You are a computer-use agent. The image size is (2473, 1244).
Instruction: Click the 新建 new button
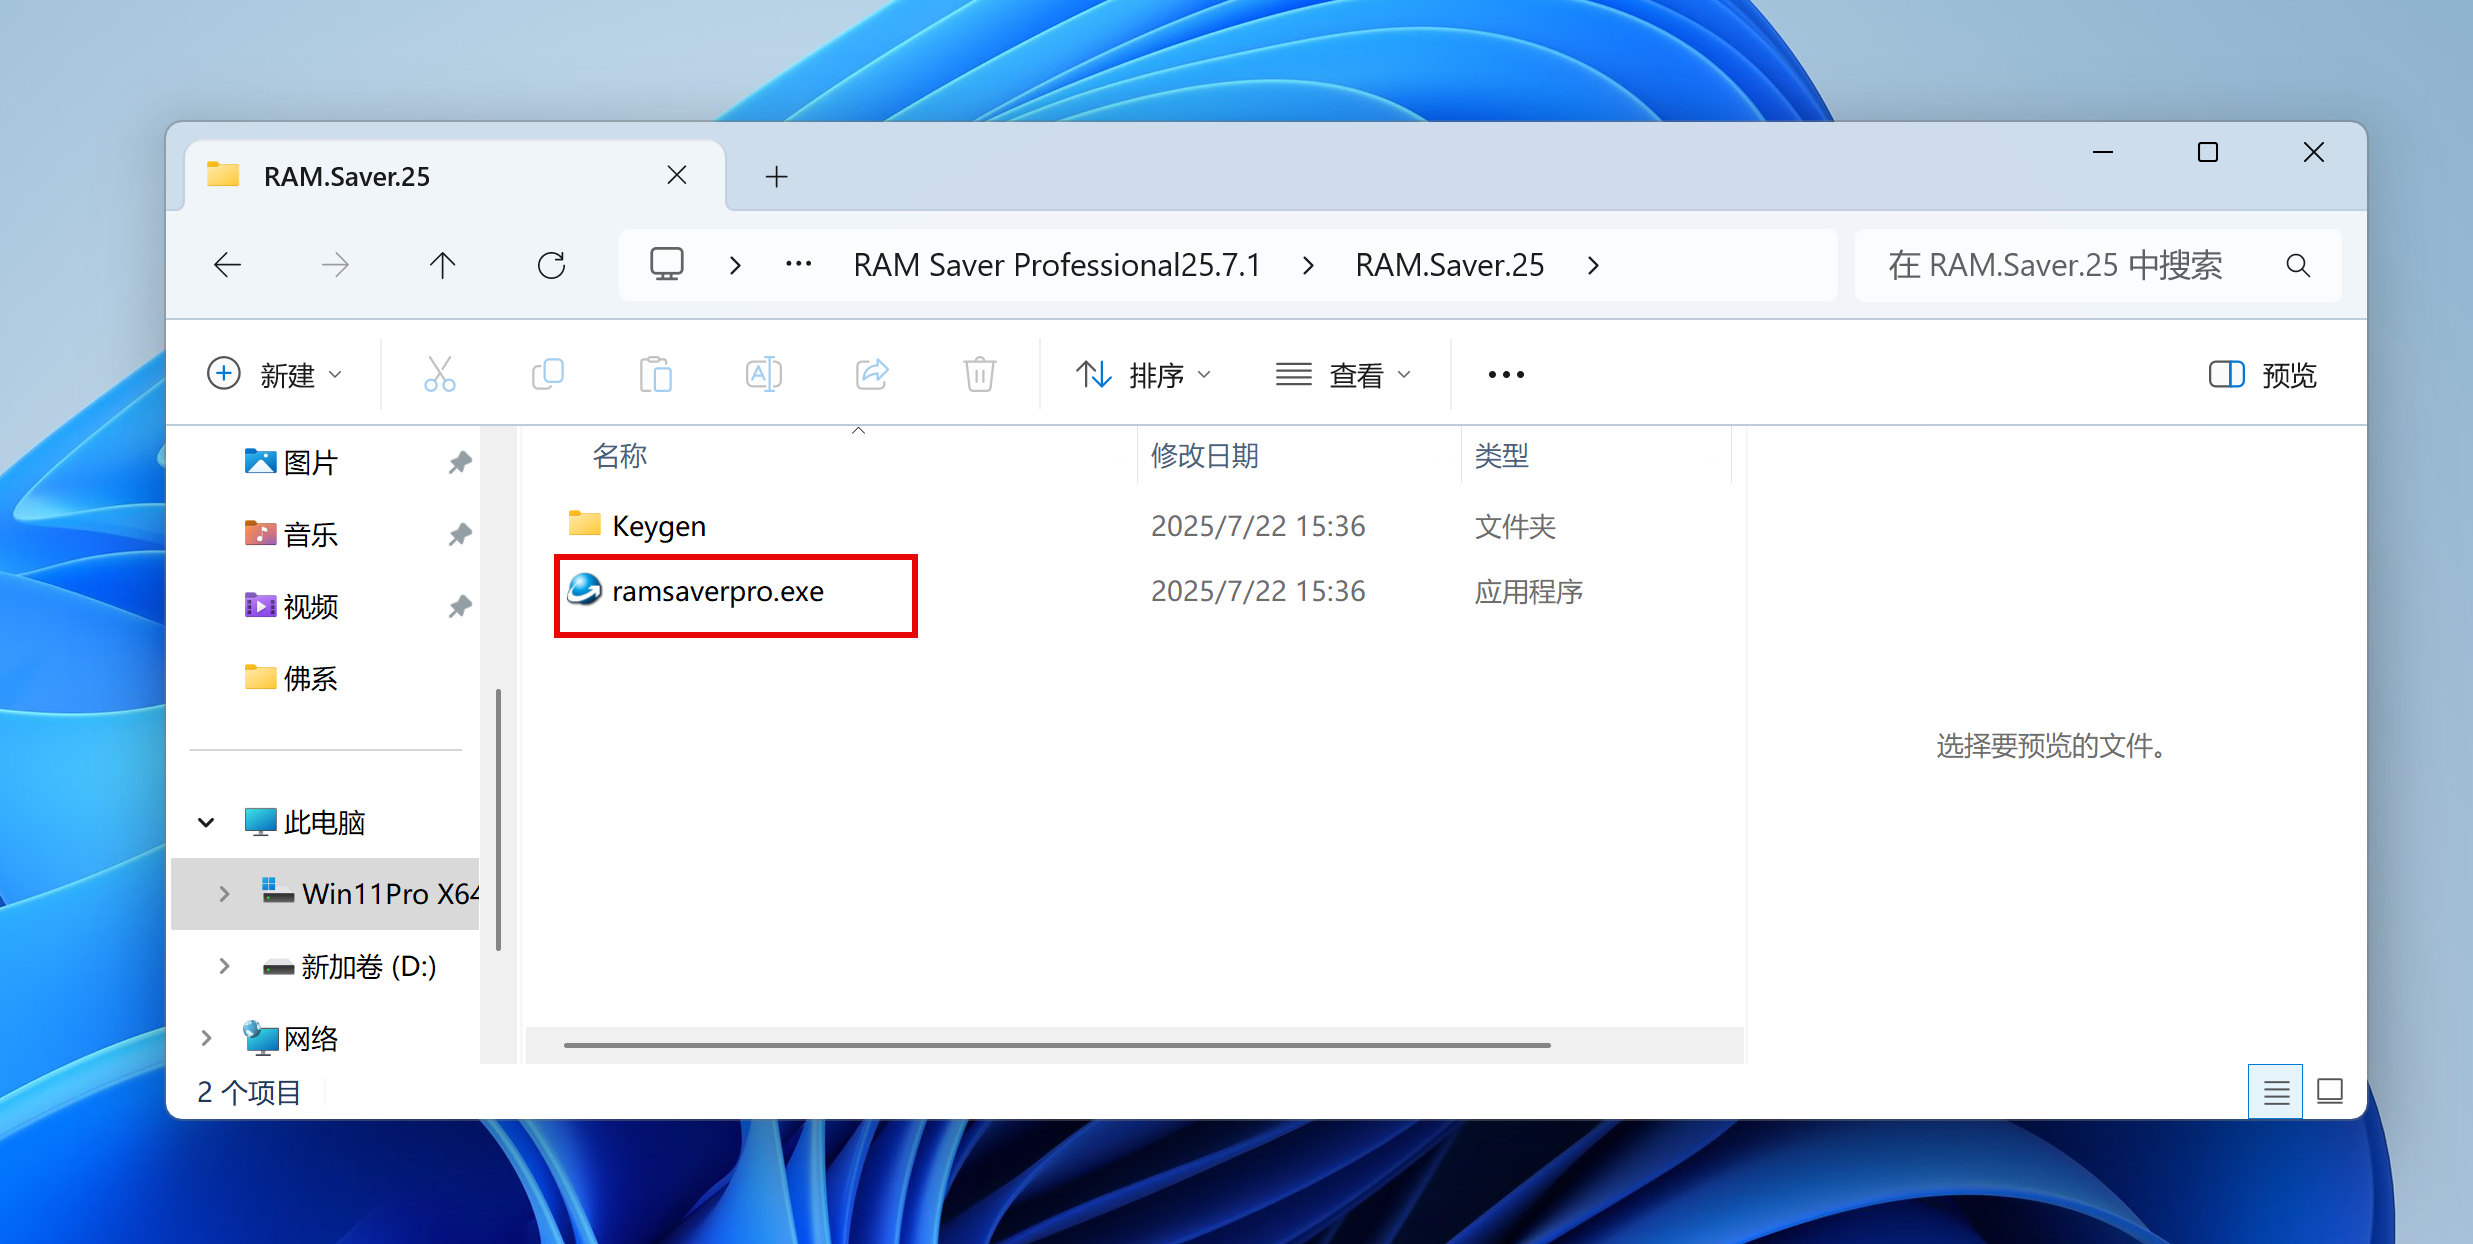(275, 375)
